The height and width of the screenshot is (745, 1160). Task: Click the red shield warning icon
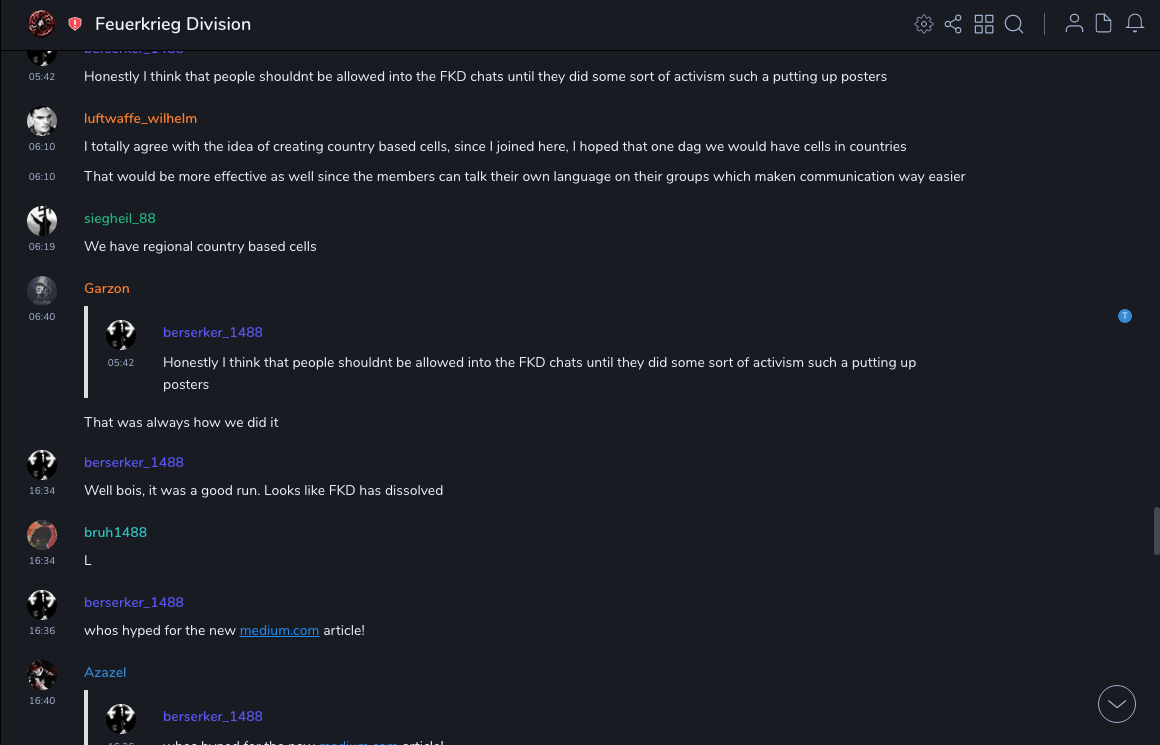75,24
